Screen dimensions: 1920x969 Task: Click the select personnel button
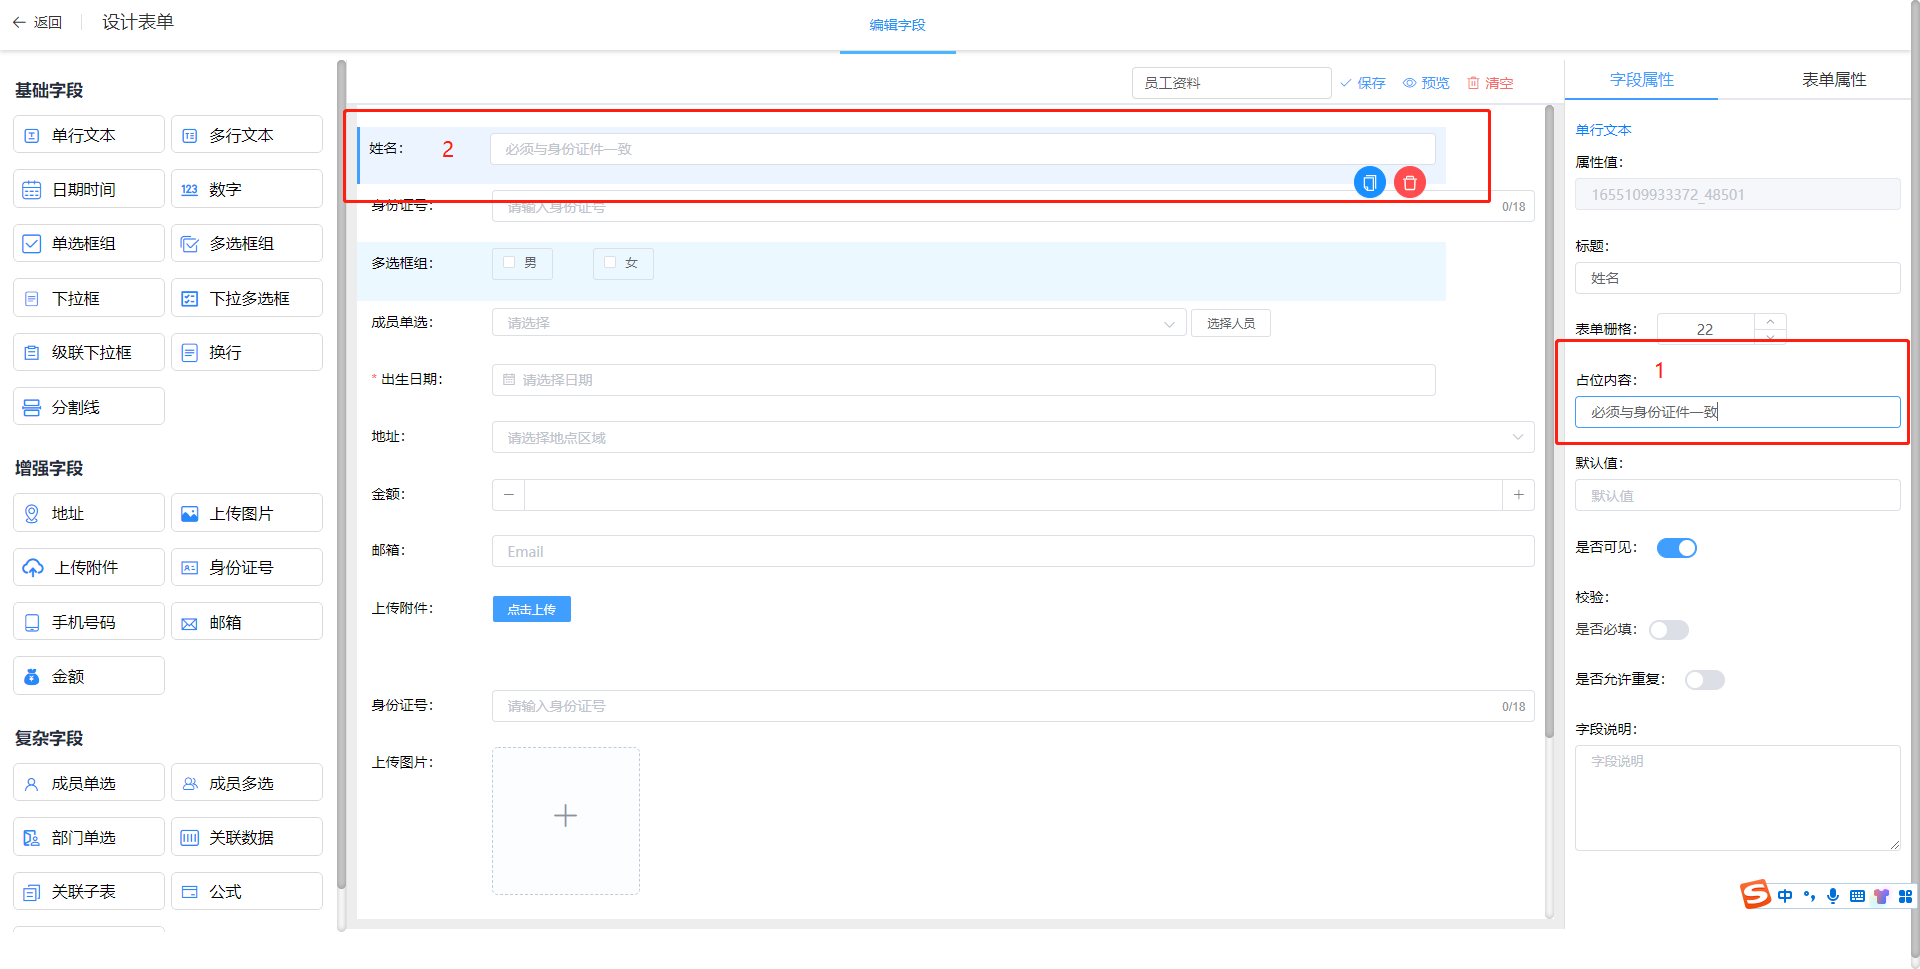click(1230, 323)
